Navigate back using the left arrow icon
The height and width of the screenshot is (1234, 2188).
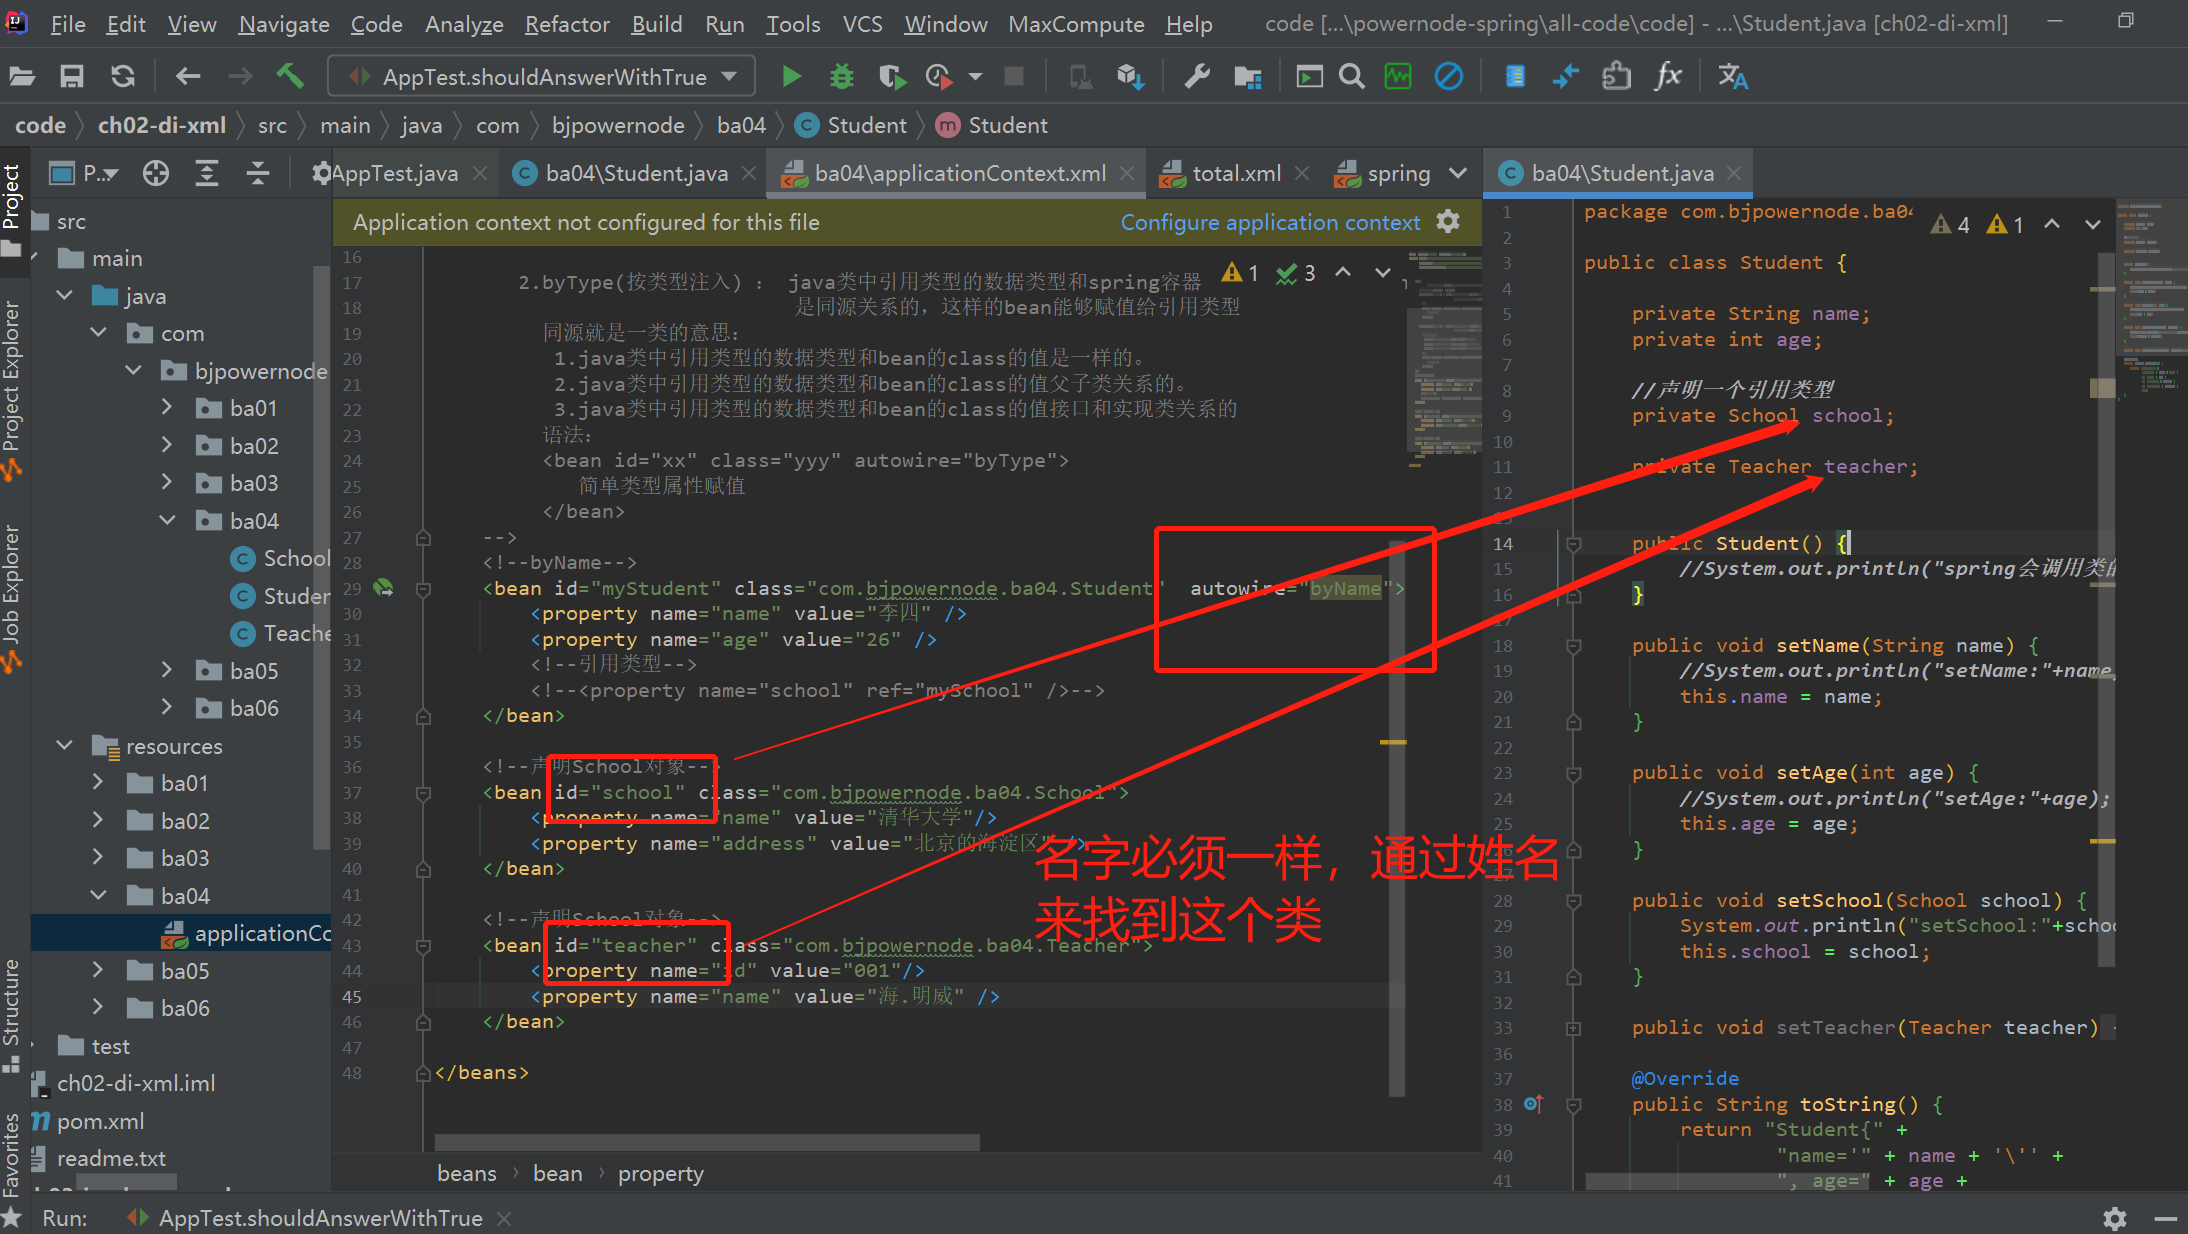coord(187,75)
